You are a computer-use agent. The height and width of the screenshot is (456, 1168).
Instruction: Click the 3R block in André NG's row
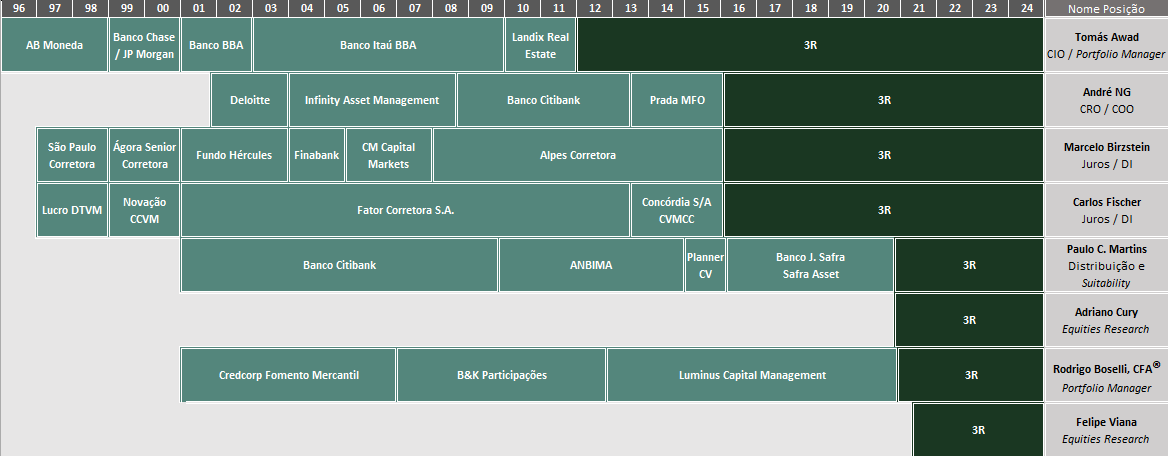coord(883,100)
